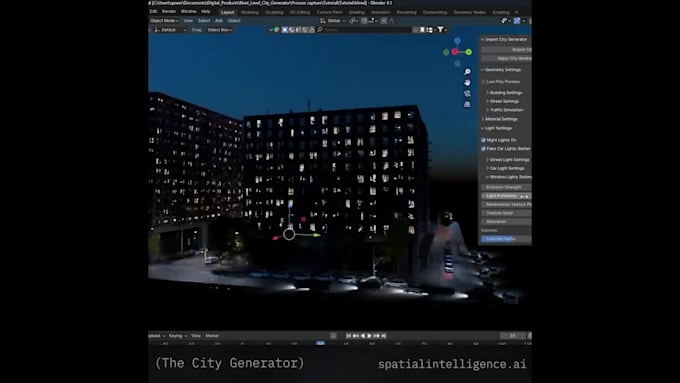Switch to the Layout workspace tab

228,12
